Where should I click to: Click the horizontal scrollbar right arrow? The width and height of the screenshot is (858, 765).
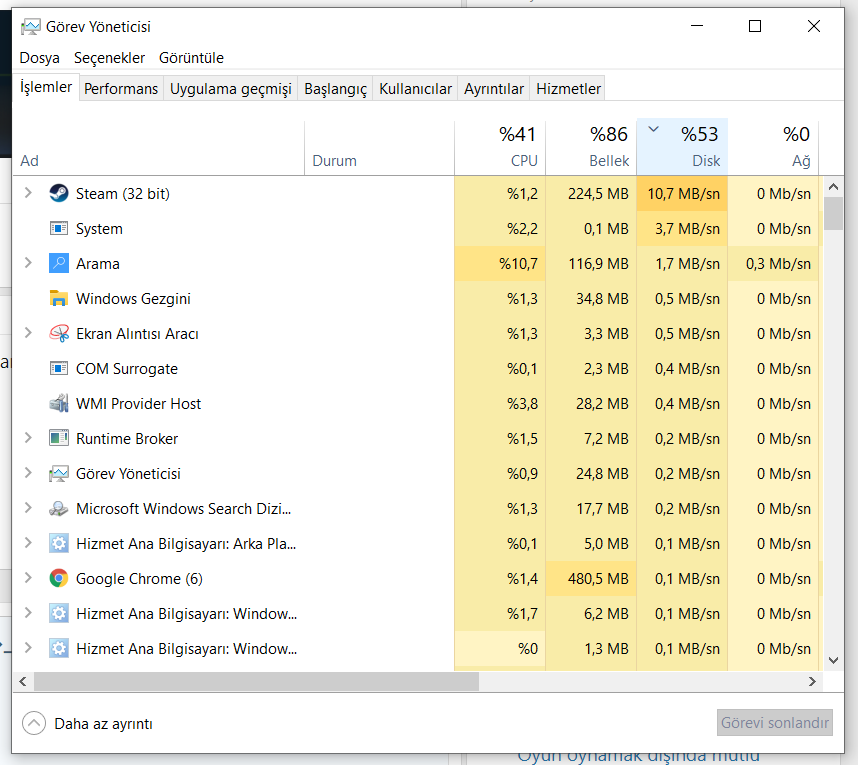tap(812, 681)
